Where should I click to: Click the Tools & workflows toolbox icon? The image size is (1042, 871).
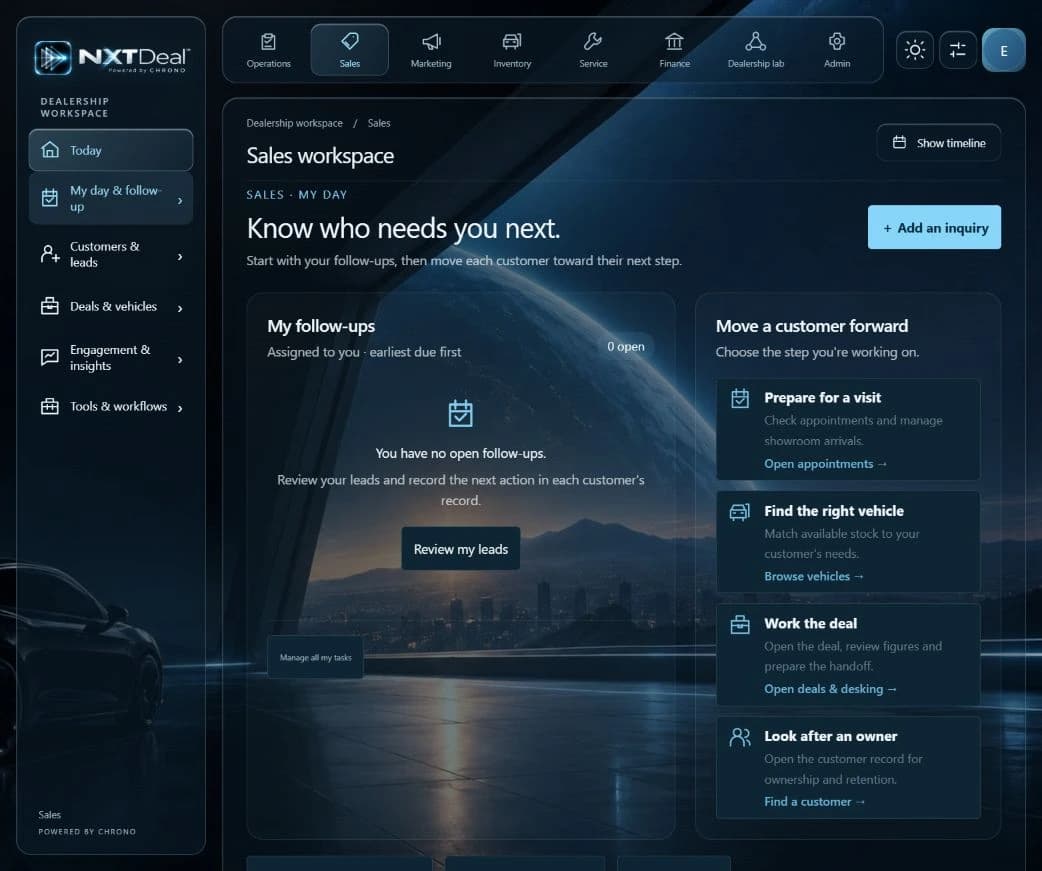point(50,406)
